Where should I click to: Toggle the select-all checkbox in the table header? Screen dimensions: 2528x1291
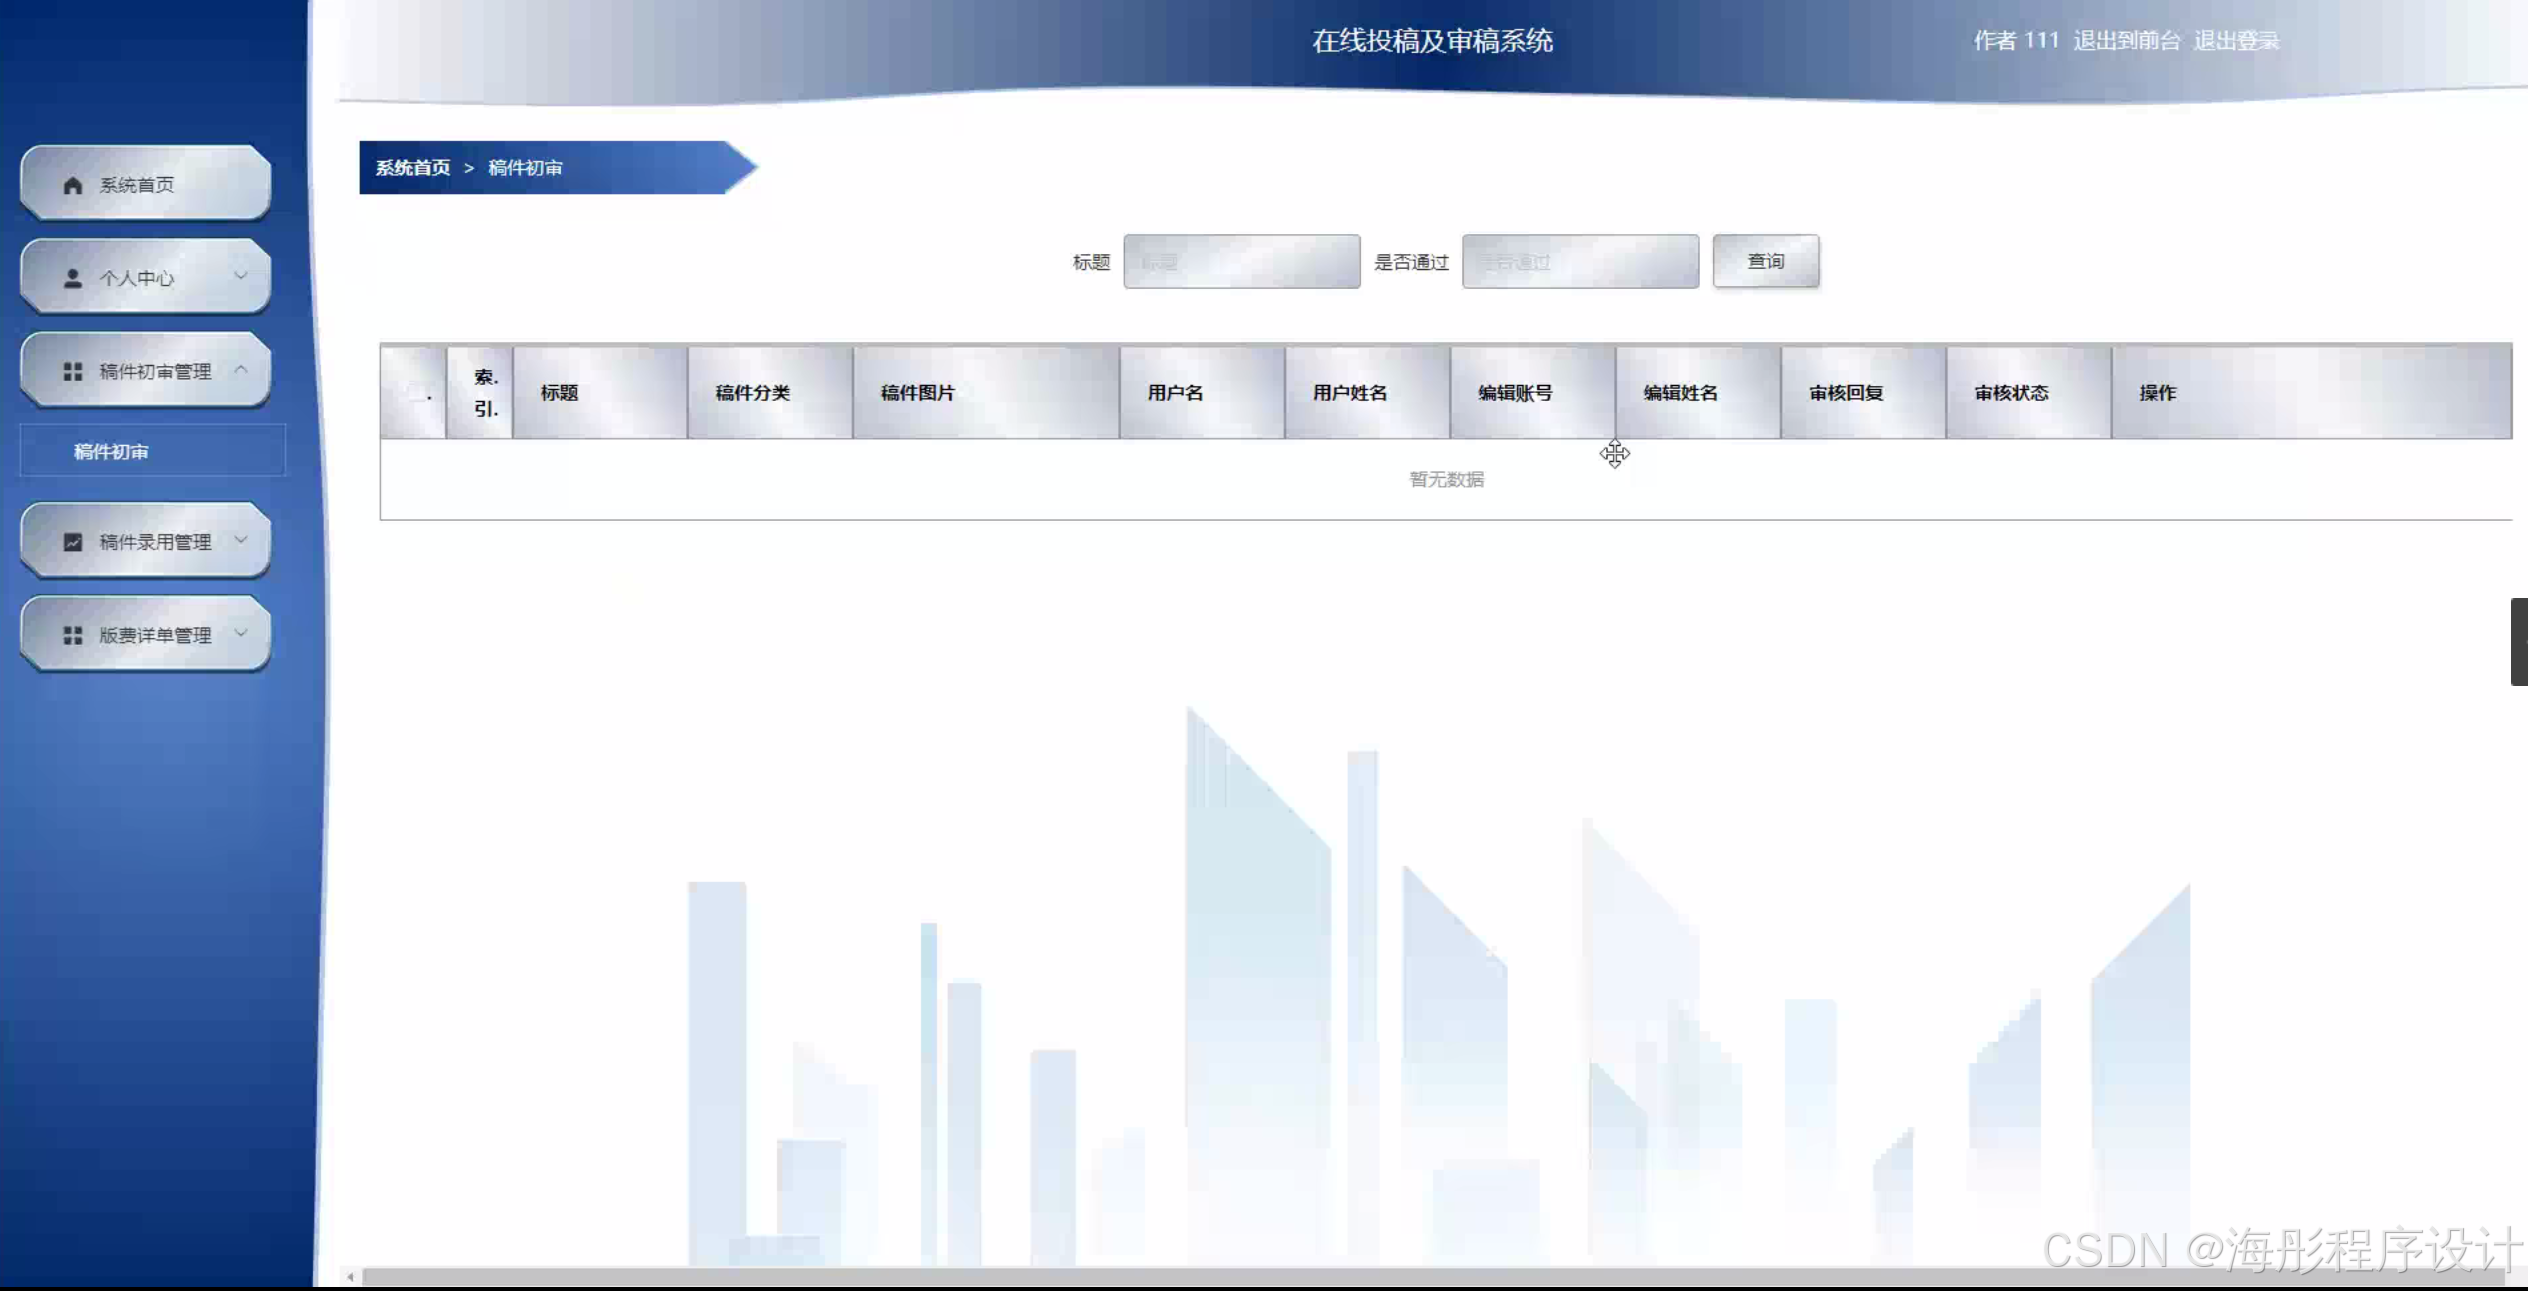pyautogui.click(x=416, y=392)
